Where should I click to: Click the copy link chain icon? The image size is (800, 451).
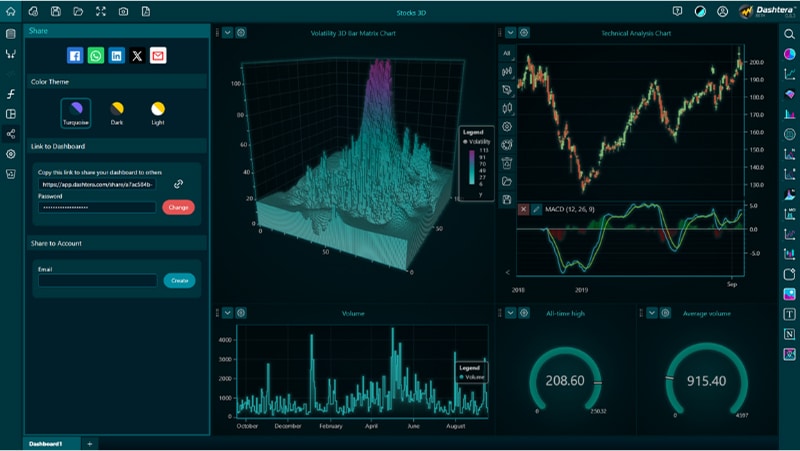point(179,184)
